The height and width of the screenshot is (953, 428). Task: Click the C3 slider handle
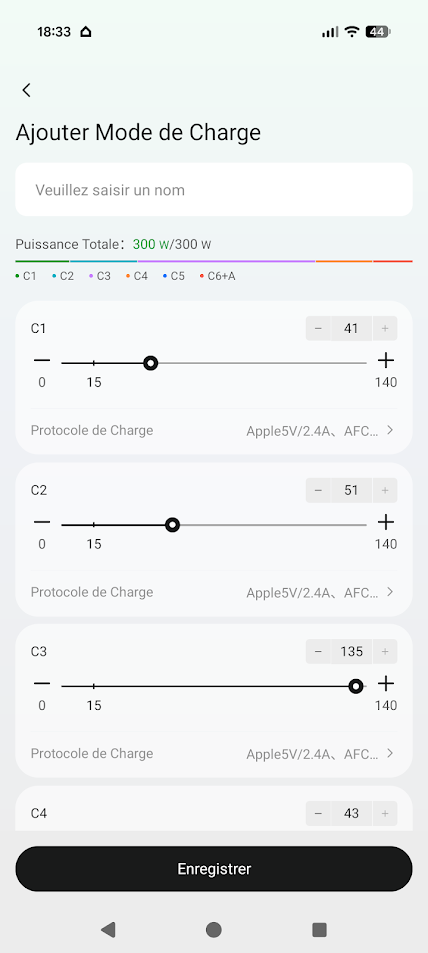(x=356, y=686)
